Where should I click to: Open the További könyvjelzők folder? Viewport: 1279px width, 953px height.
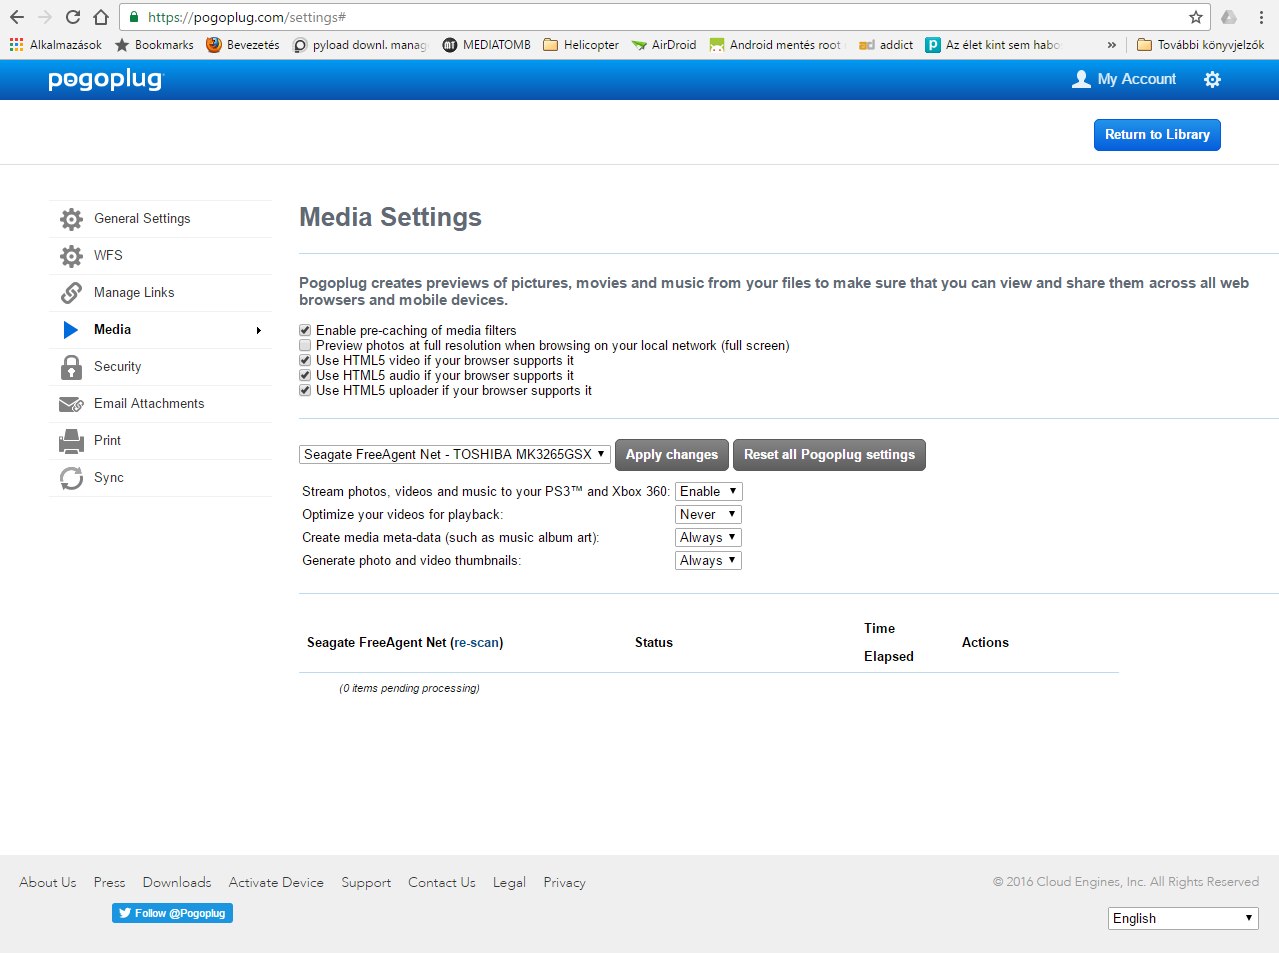[x=1200, y=45]
